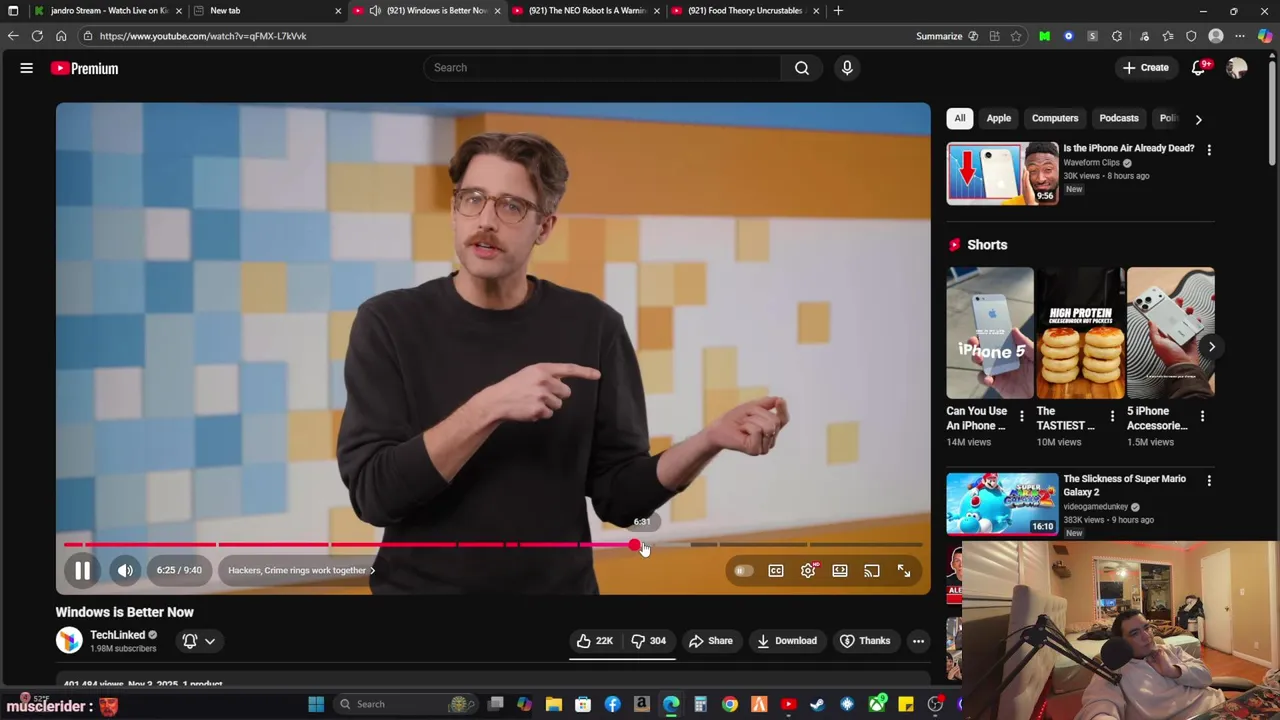1280x720 pixels.
Task: Click the search magnifier button
Action: (802, 68)
